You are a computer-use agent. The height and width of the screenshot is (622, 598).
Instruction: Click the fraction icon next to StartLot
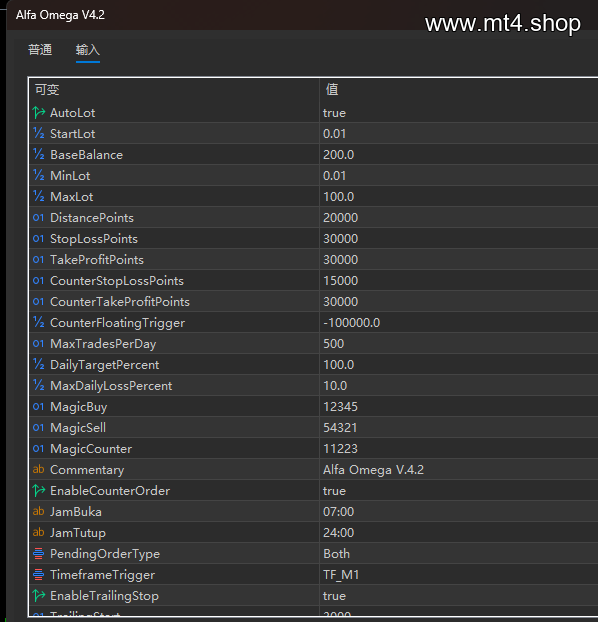38,133
